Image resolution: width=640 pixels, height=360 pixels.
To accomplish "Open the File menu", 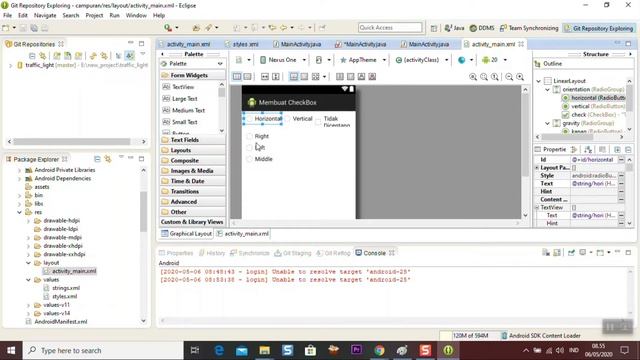I will coord(7,16).
